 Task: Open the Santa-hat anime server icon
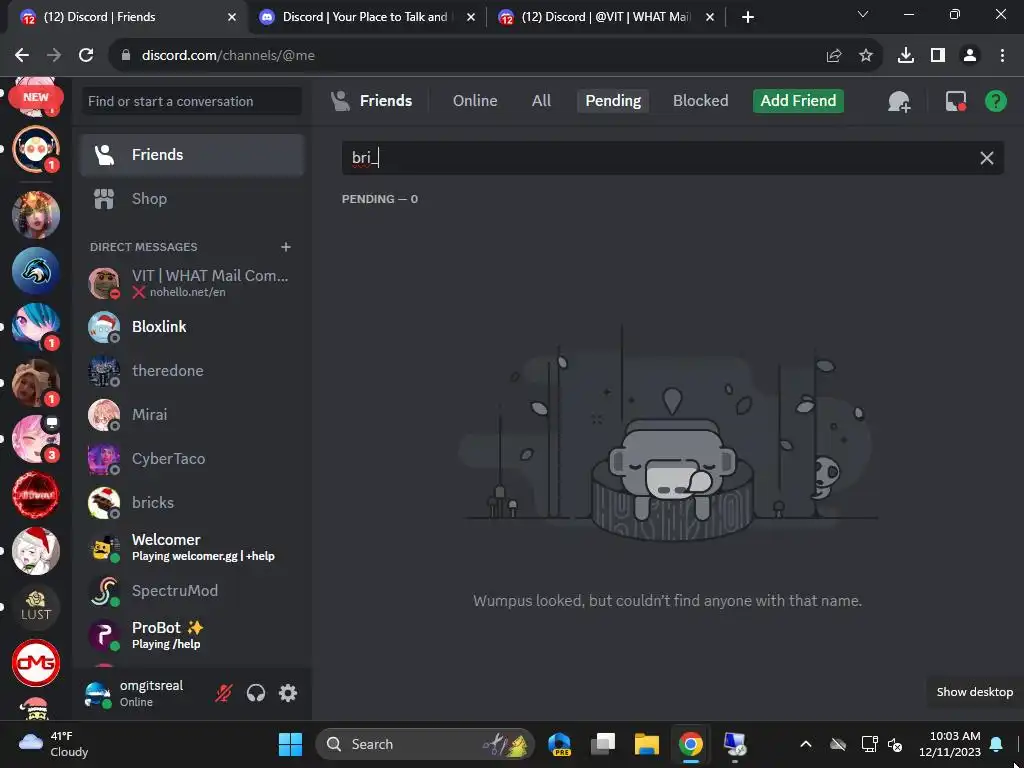[36, 551]
